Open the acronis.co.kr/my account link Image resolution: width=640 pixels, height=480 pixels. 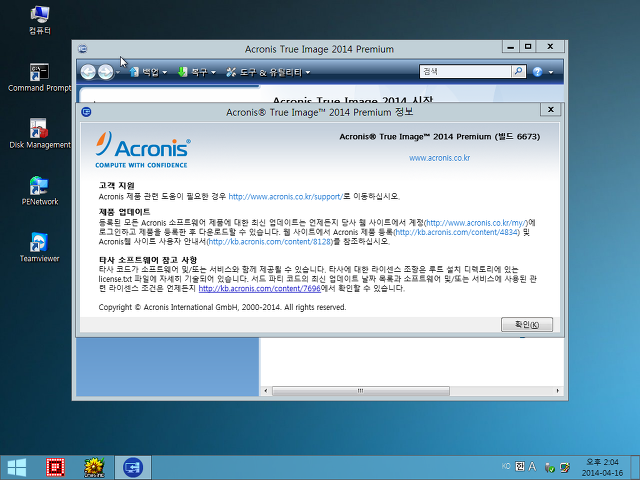point(477,223)
